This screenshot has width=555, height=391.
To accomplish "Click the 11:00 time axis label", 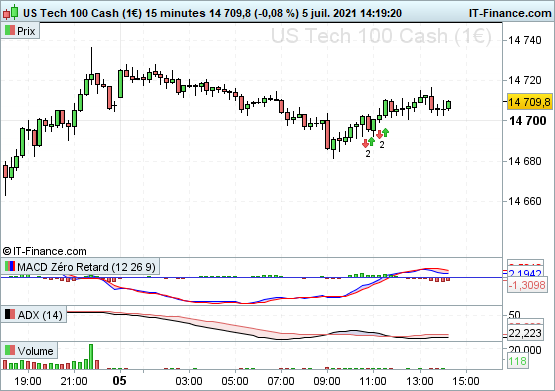I will pyautogui.click(x=373, y=381).
